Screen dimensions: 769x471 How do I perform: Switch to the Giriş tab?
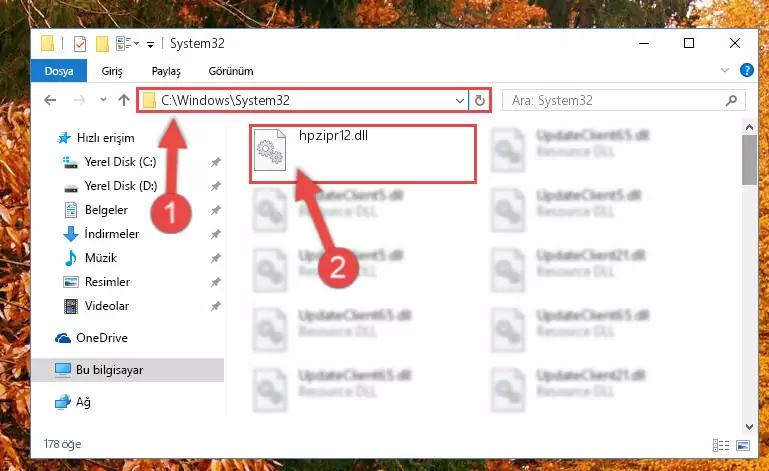112,71
